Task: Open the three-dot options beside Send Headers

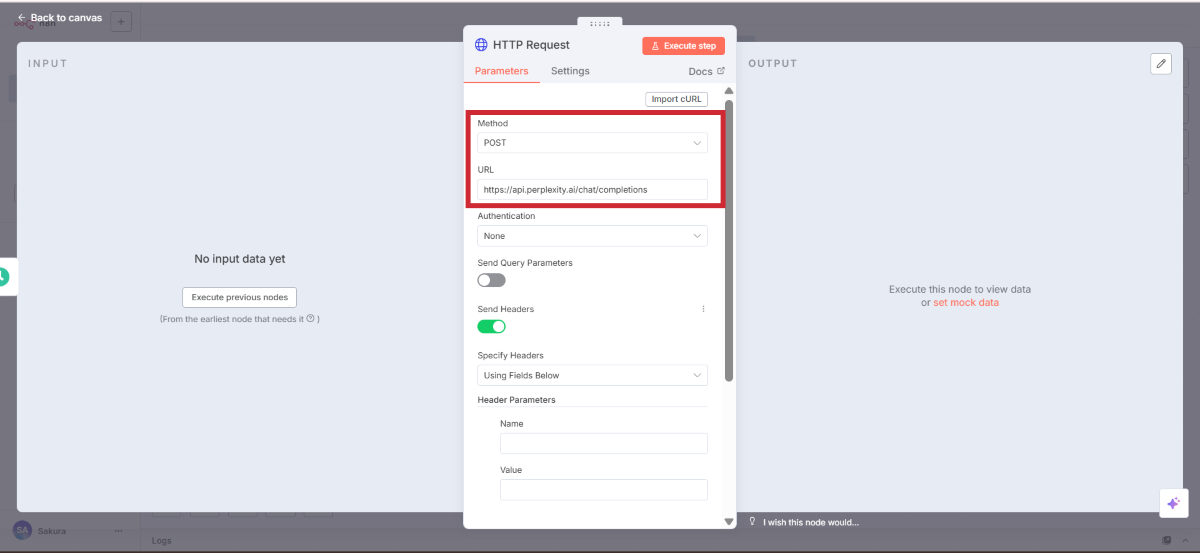Action: click(703, 309)
